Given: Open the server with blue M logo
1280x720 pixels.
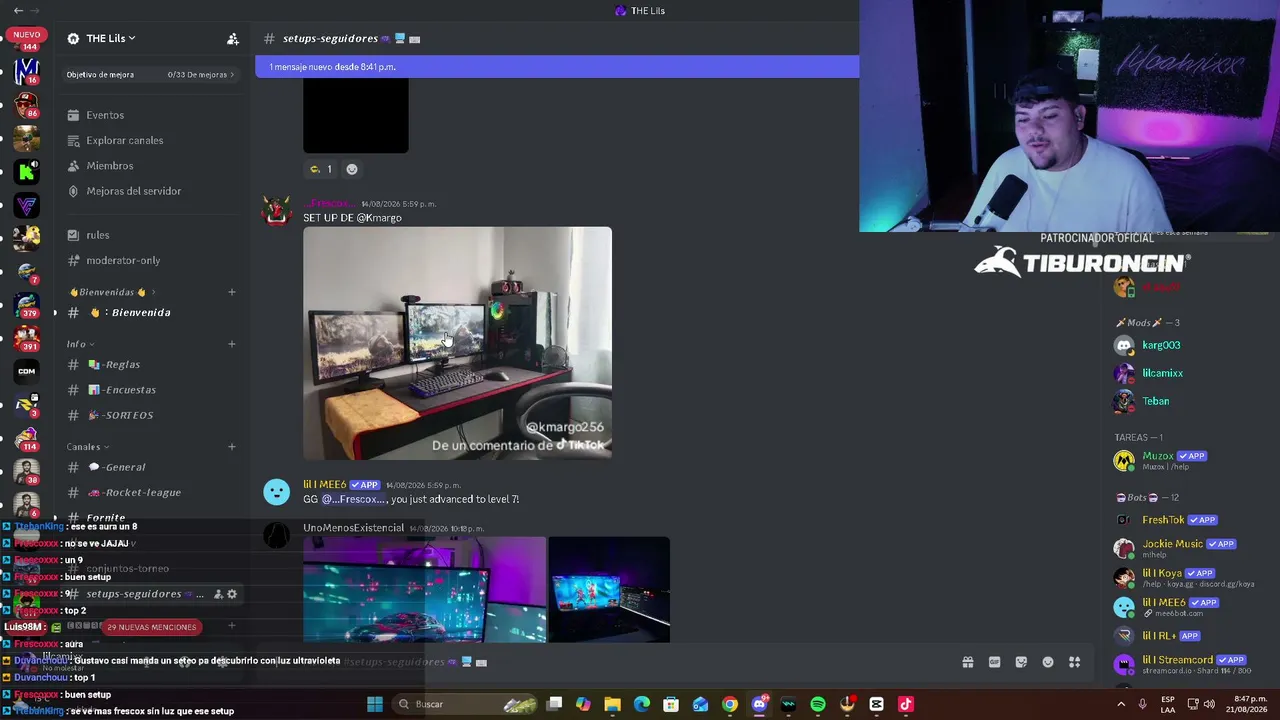Looking at the screenshot, I should coord(27,71).
